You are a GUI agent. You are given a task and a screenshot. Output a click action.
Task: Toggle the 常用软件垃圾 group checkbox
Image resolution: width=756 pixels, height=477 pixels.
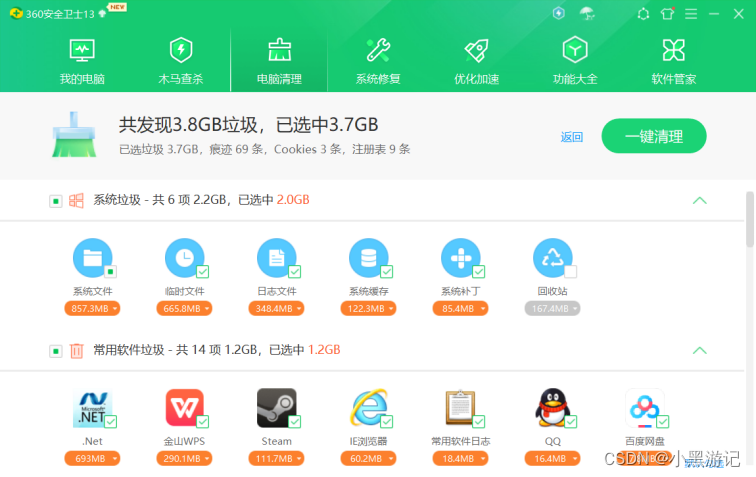[x=55, y=351]
